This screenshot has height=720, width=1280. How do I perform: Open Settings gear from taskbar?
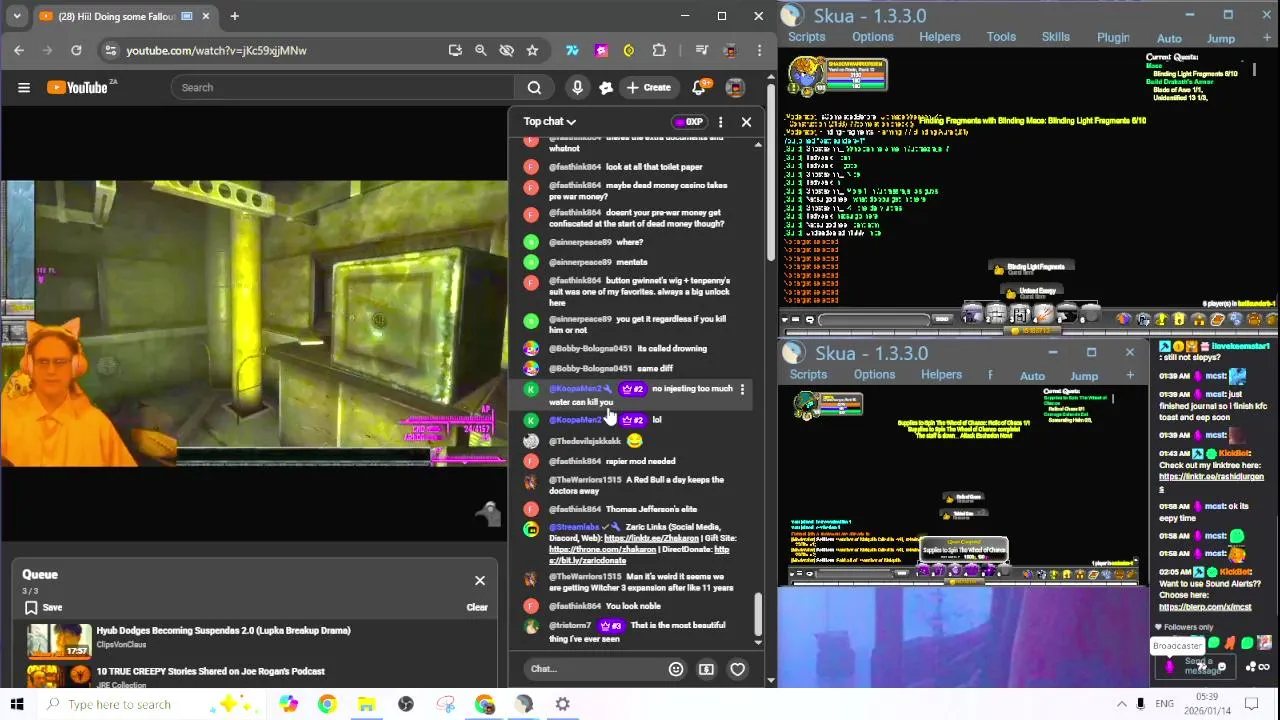pos(563,704)
